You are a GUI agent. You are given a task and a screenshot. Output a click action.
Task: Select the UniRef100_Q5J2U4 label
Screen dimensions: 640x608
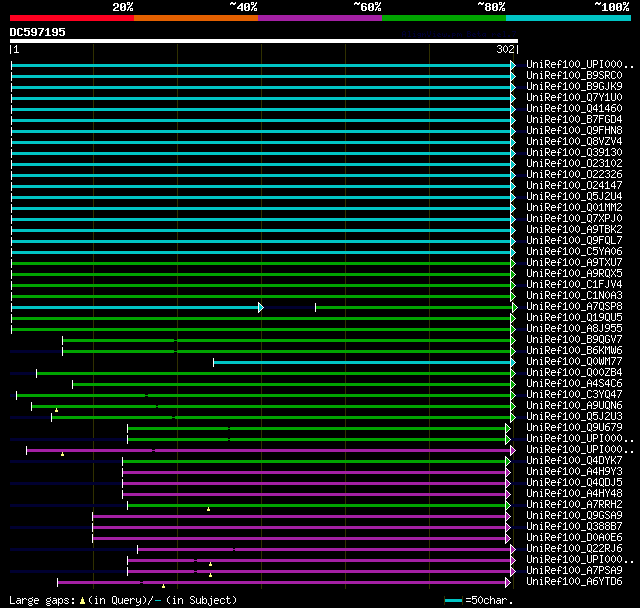click(574, 197)
